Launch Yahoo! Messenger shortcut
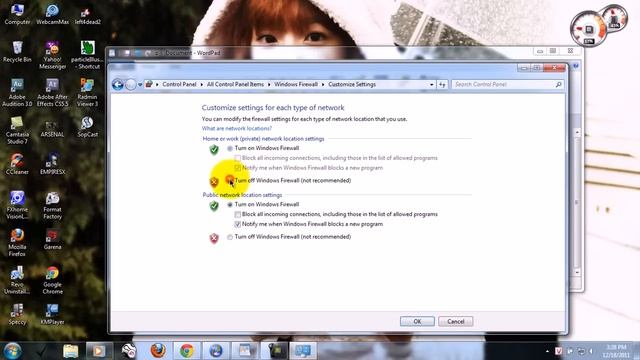The height and width of the screenshot is (360, 640). 52,55
